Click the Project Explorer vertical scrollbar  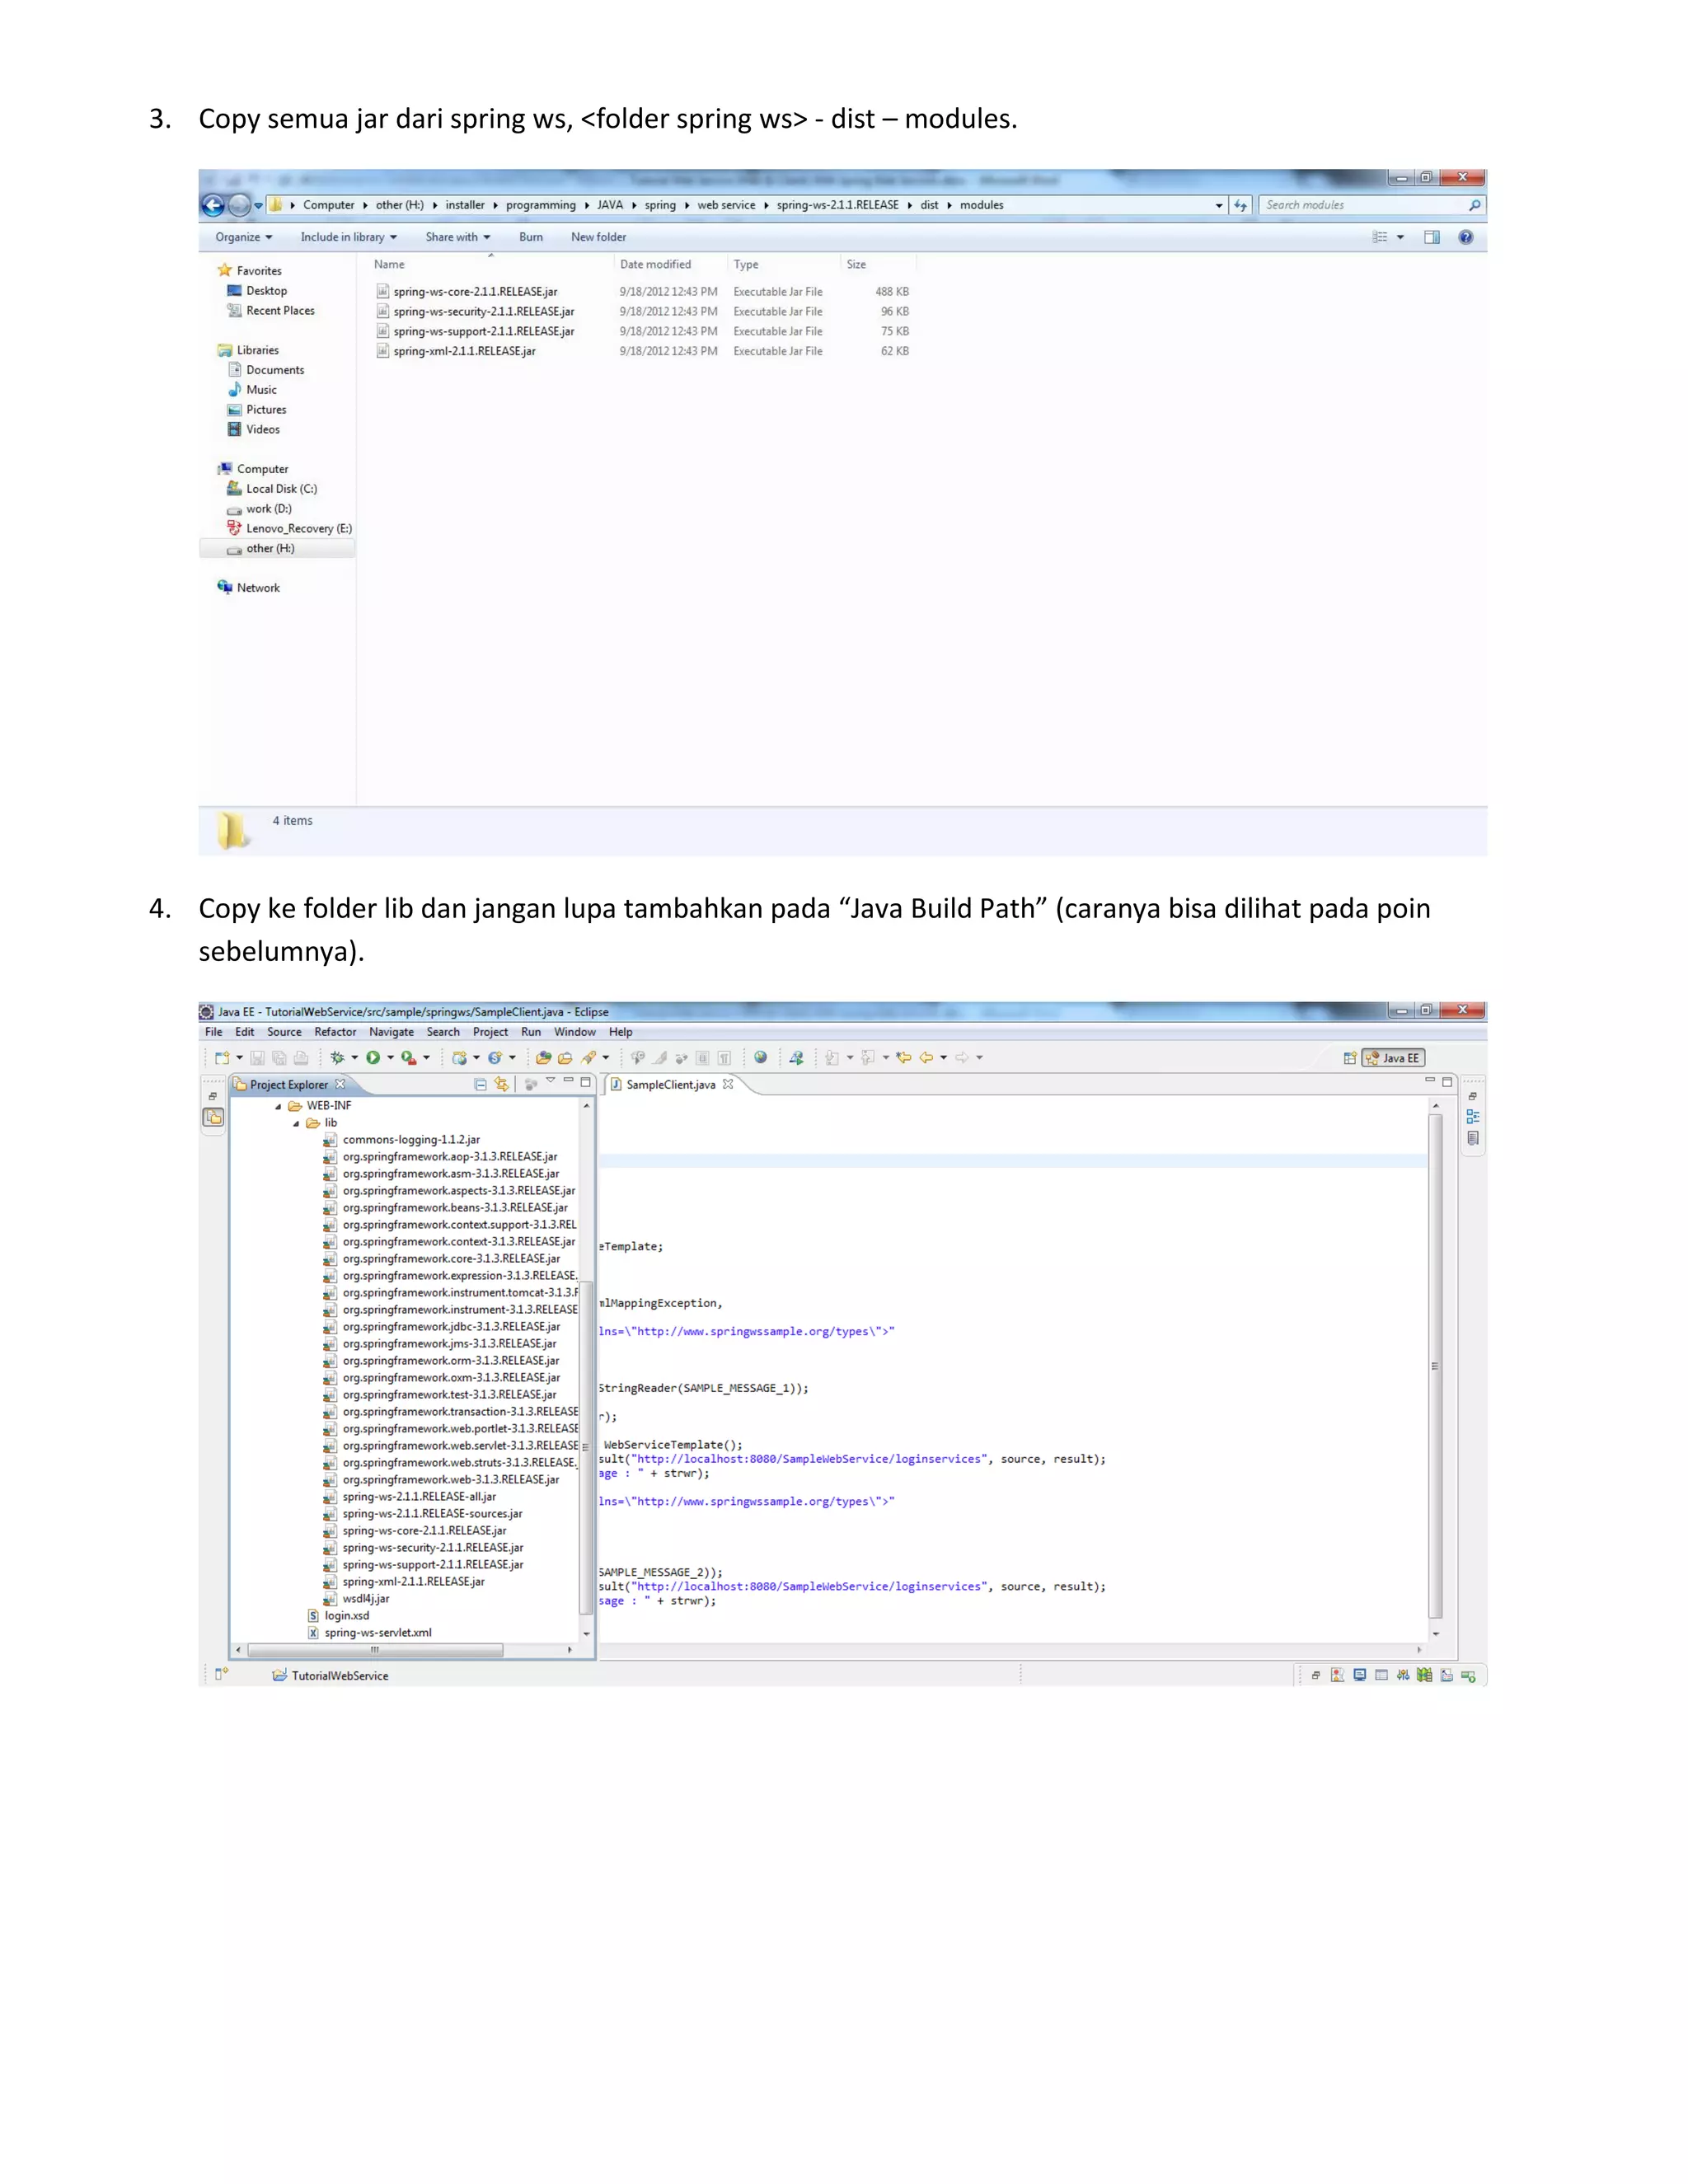coord(587,1447)
